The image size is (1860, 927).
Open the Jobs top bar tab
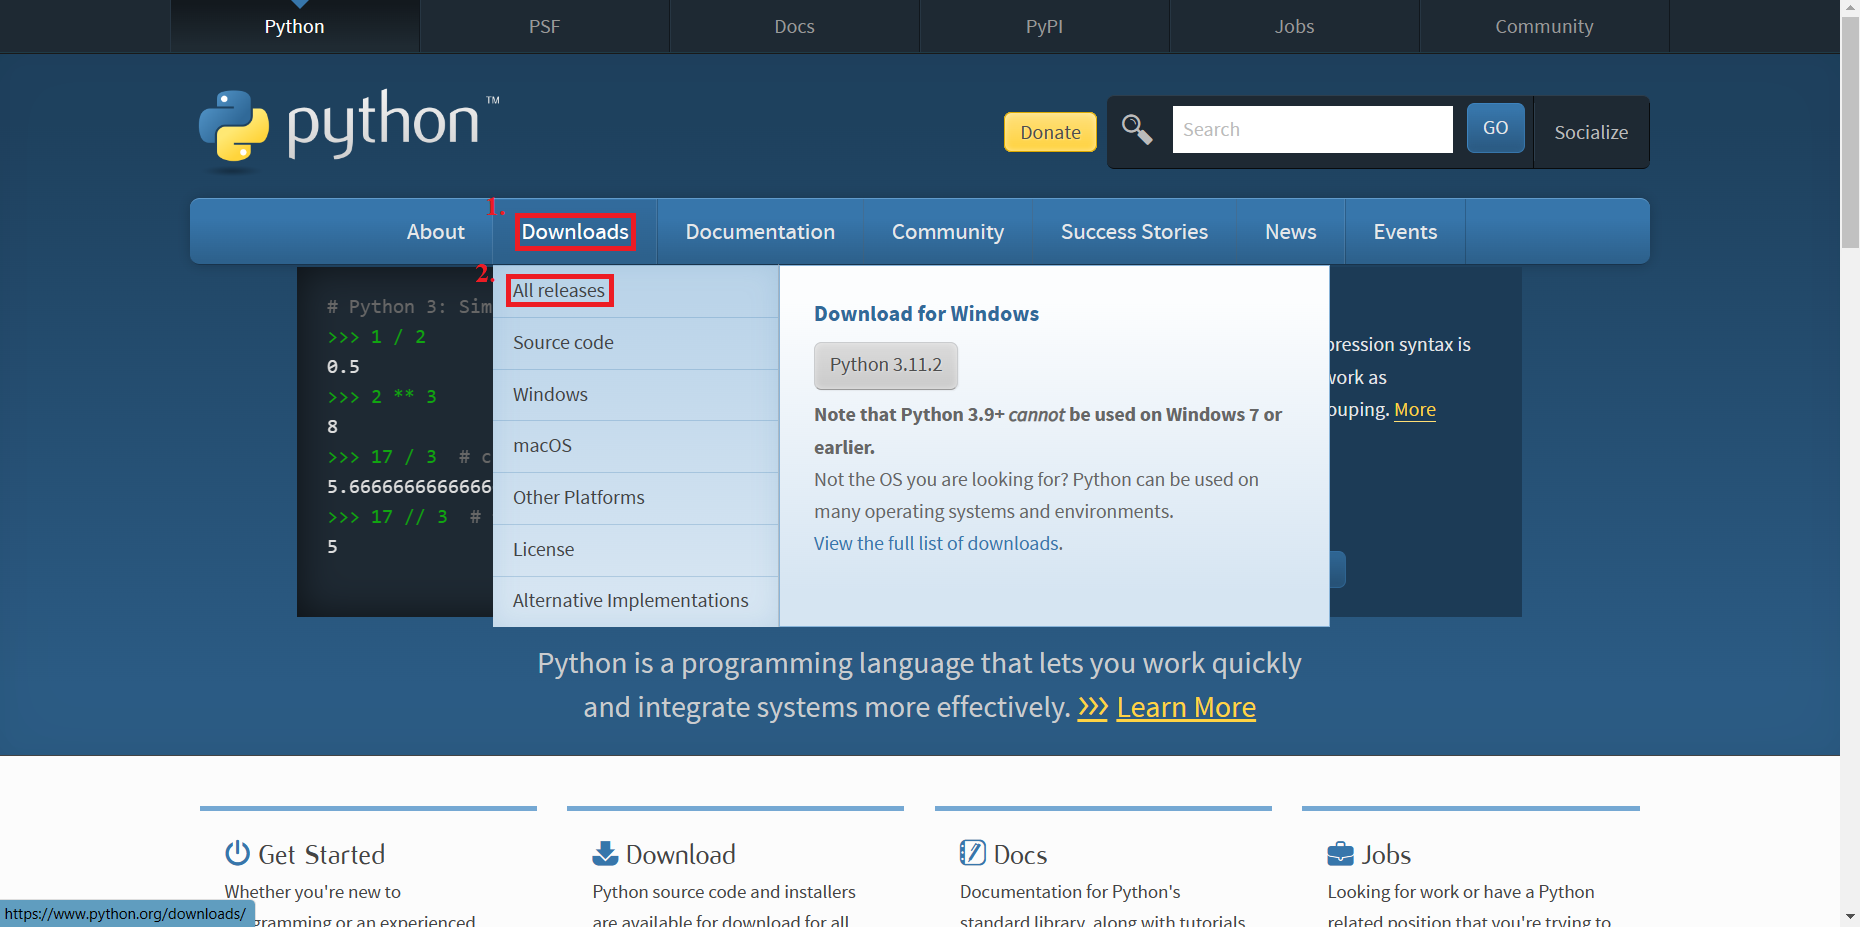click(1295, 26)
